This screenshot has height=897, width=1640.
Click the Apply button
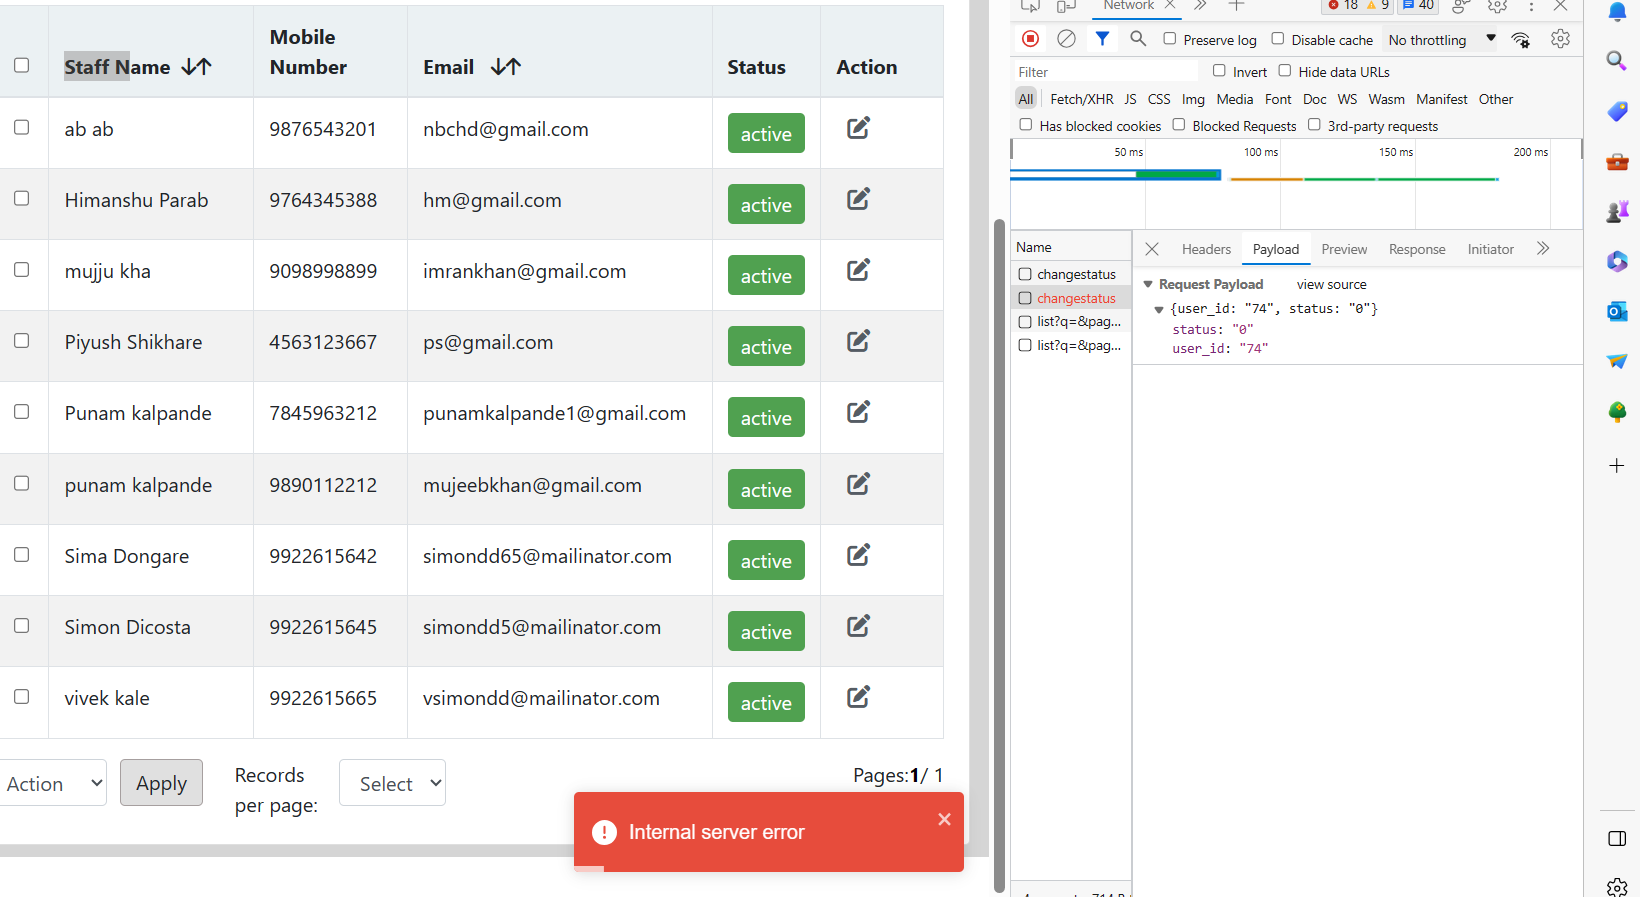(161, 783)
